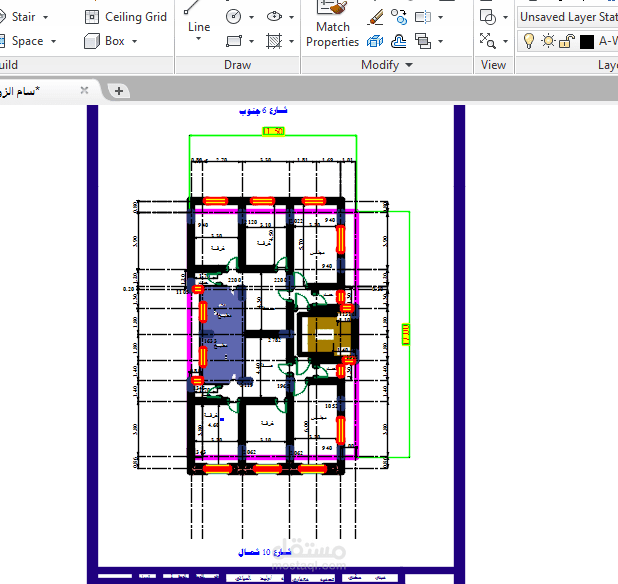This screenshot has width=618, height=584.
Task: Select the Rectangle tool icon
Action: (234, 41)
